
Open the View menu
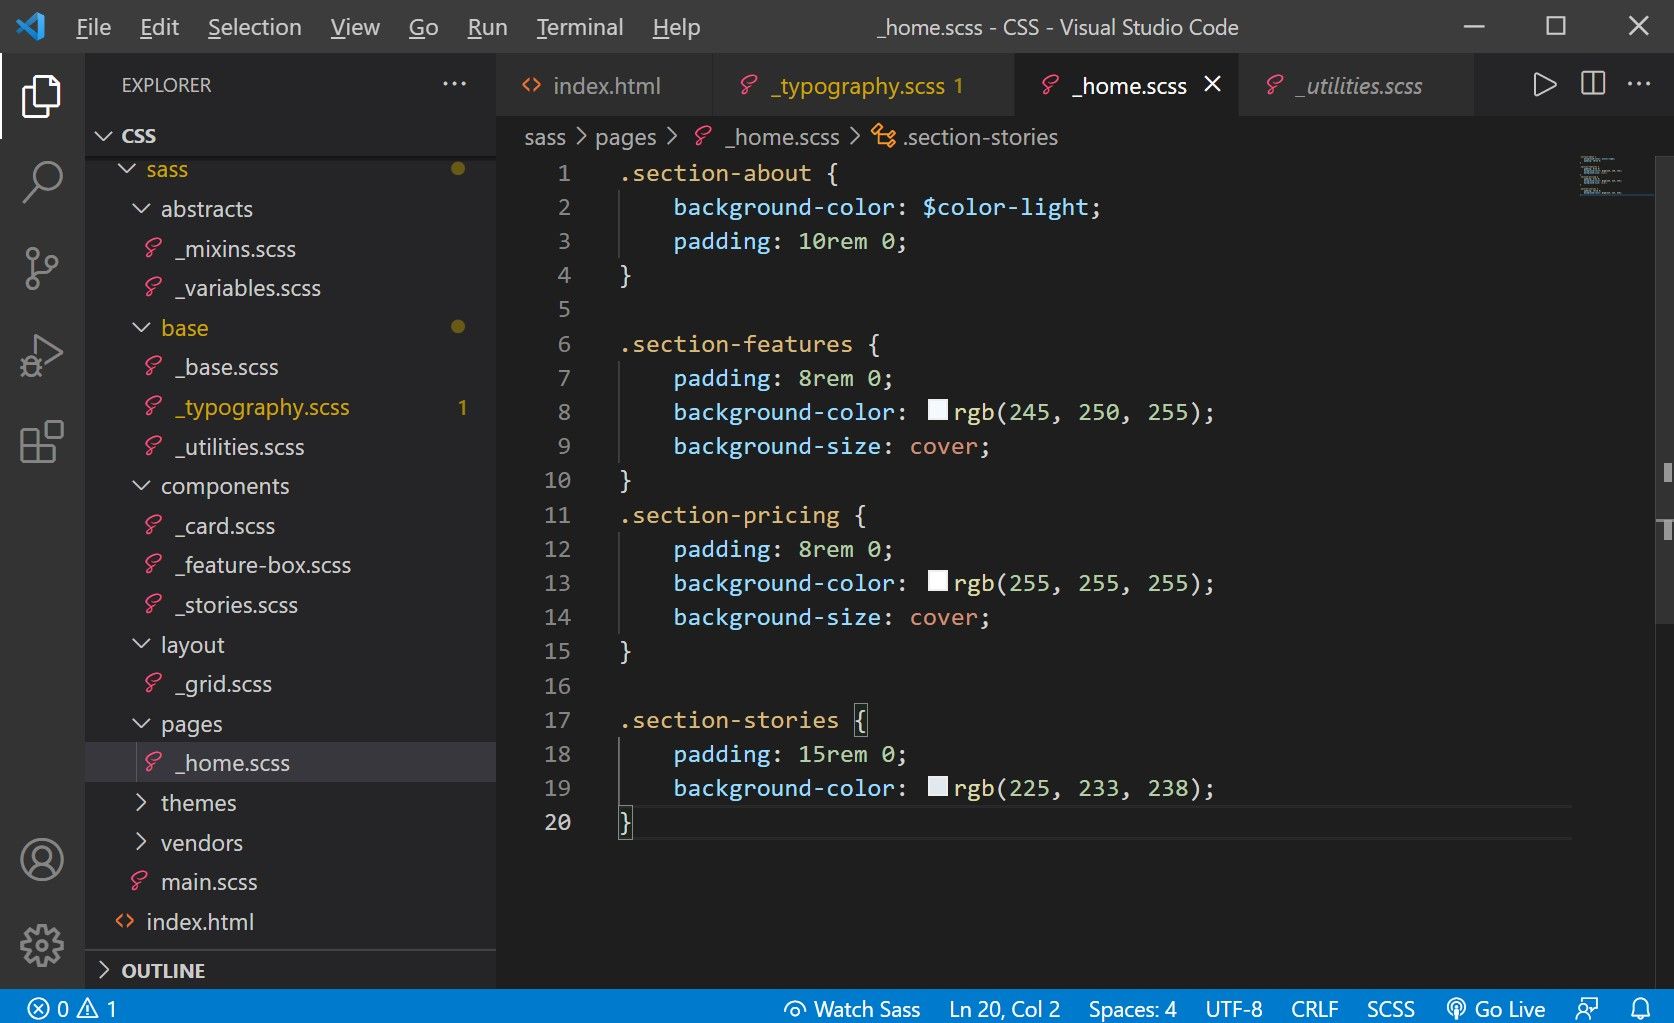pyautogui.click(x=355, y=27)
